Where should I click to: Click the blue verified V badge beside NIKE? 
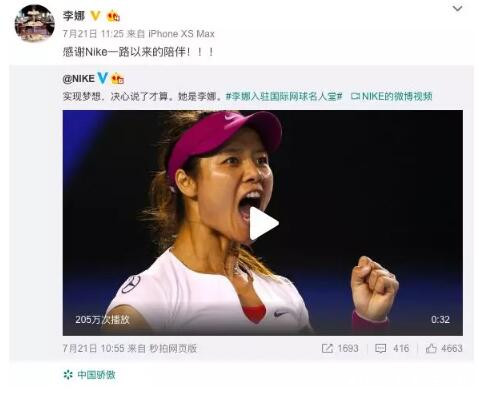(x=102, y=78)
